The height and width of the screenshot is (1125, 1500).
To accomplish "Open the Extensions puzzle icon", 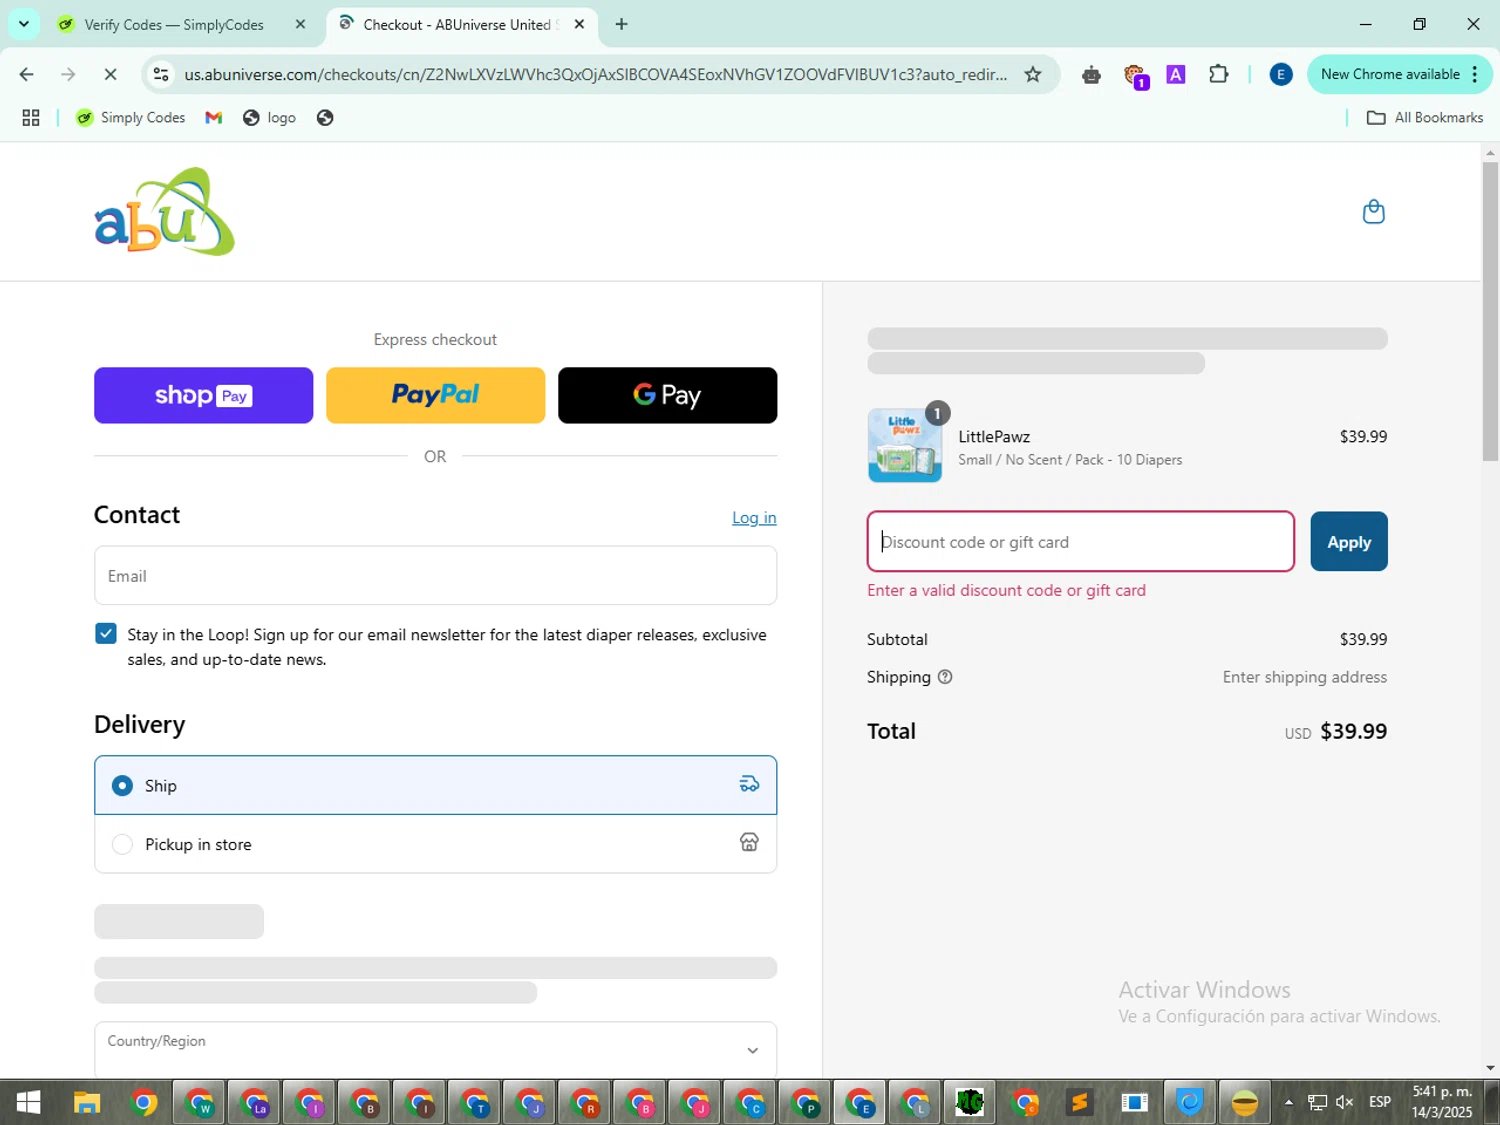I will click(x=1218, y=74).
